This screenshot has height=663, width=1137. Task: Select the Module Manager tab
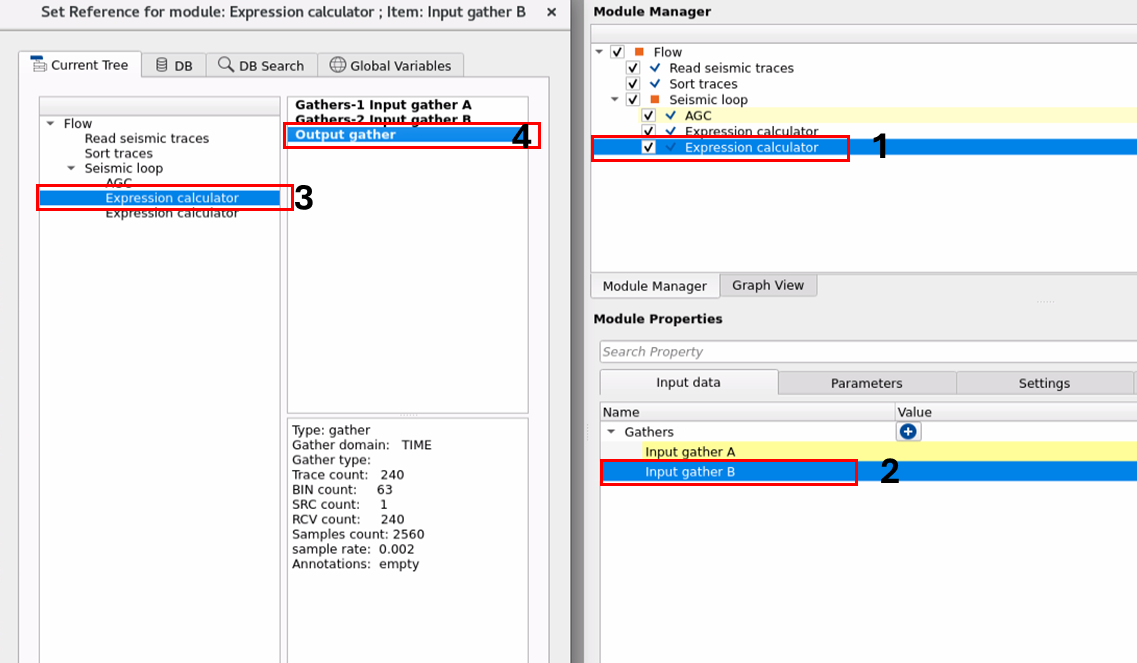(655, 286)
